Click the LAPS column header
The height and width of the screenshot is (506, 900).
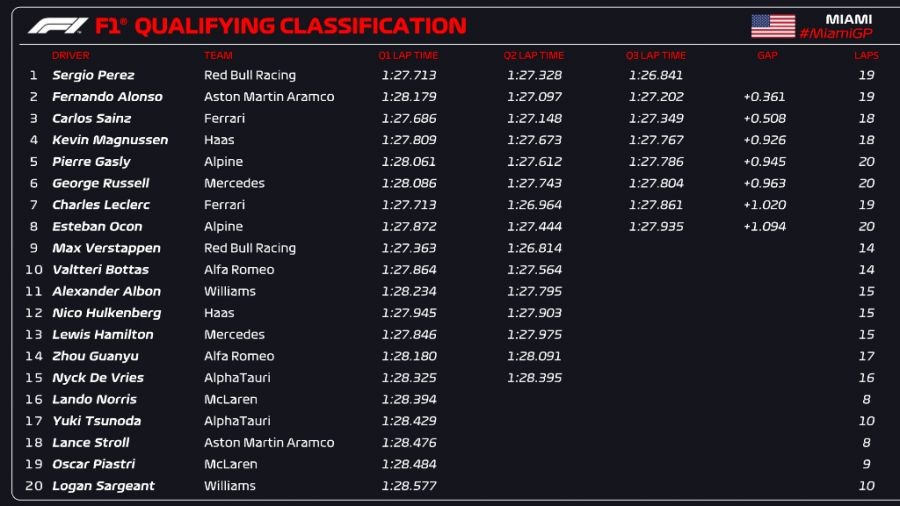pos(866,56)
